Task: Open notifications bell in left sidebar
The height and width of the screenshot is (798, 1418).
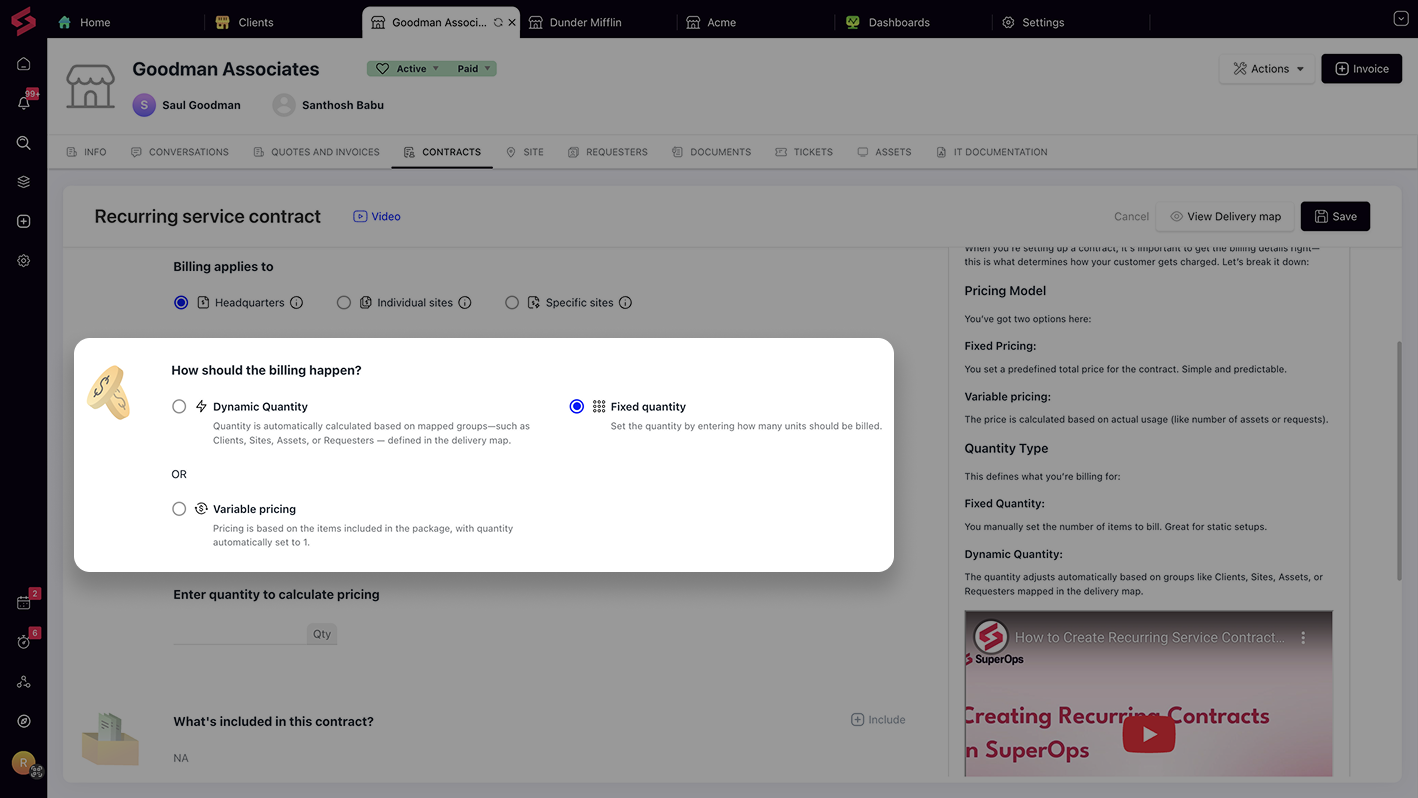Action: pos(24,103)
